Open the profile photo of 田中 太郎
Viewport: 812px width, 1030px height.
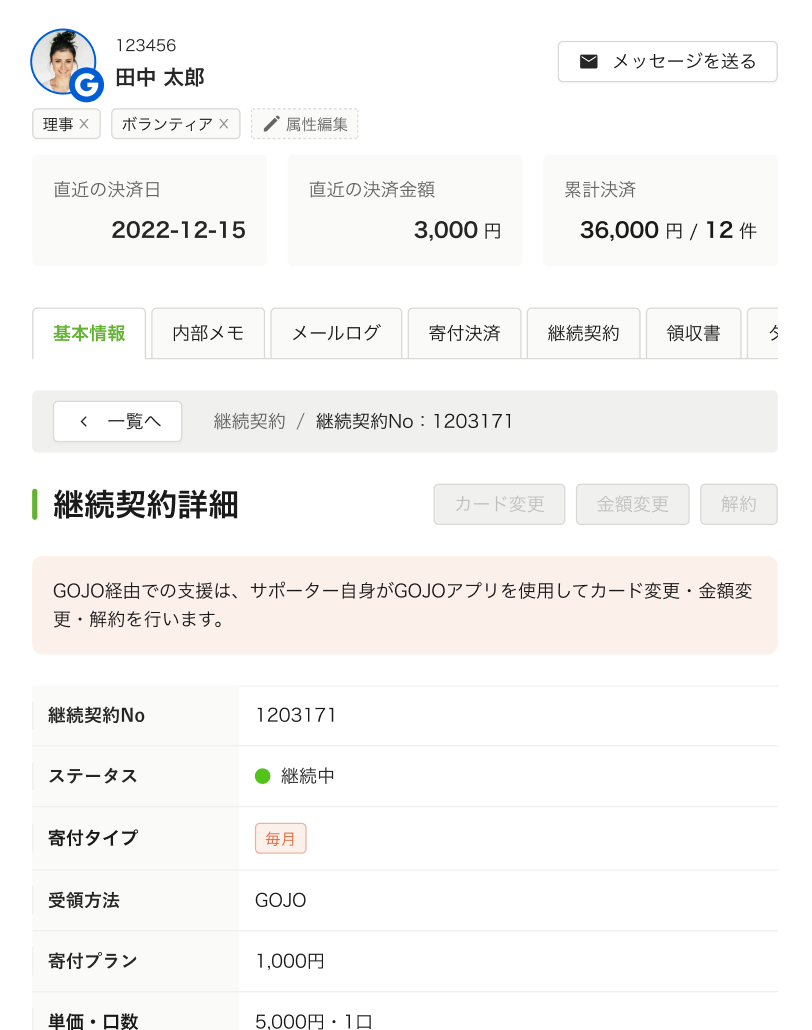[x=60, y=59]
